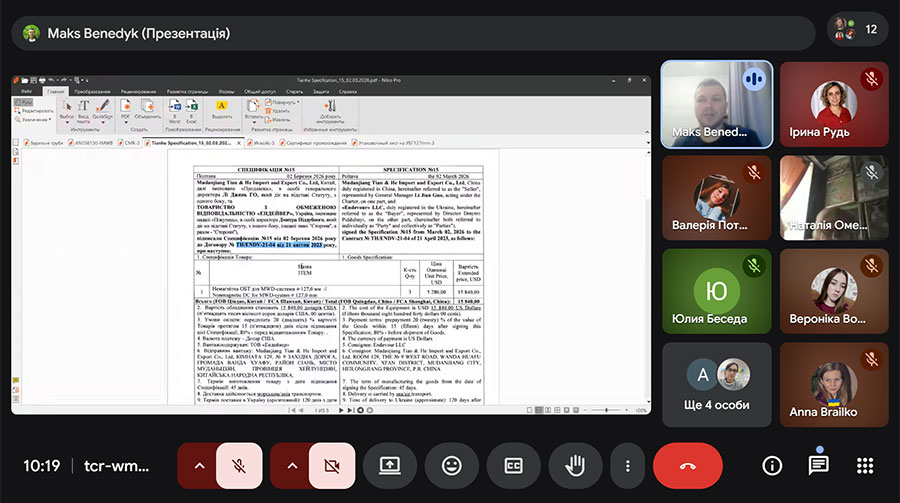This screenshot has height=503, width=900.
Task: Select Валерія participant tile
Action: pyautogui.click(x=716, y=198)
